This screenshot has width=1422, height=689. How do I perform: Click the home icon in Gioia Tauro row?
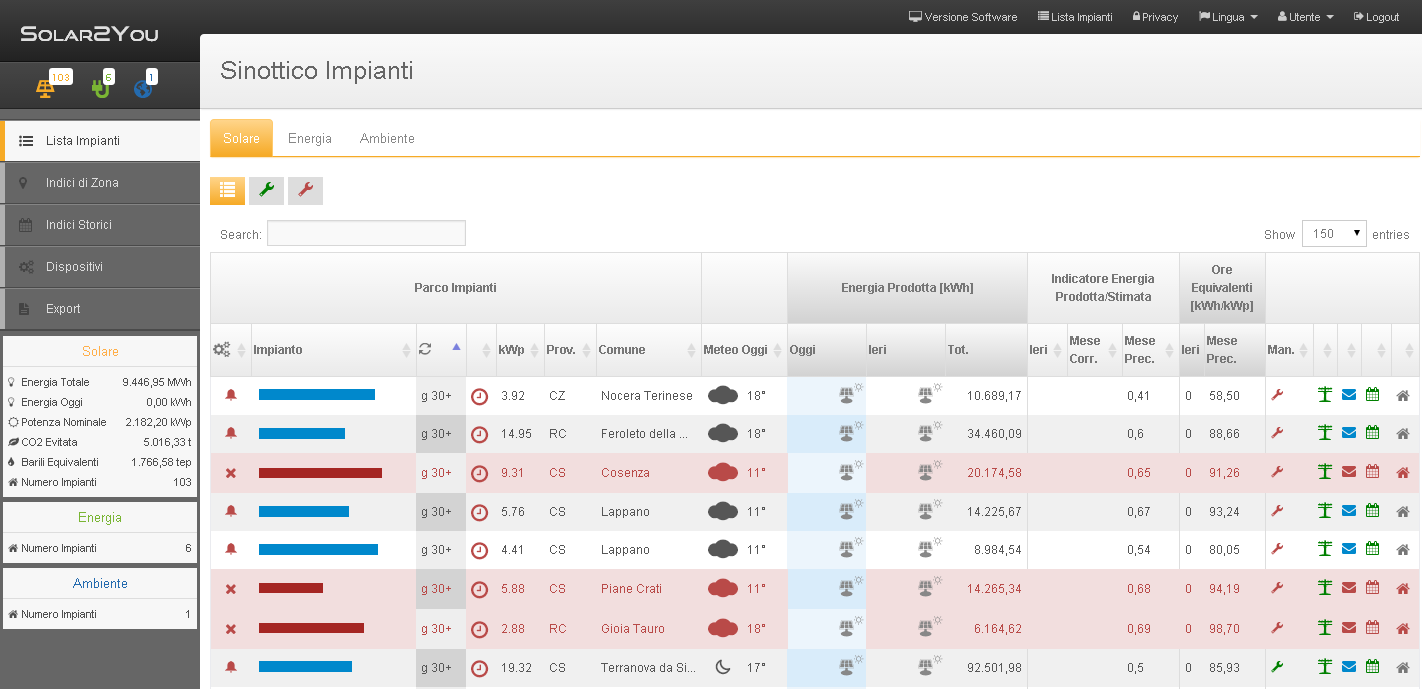coord(1403,628)
